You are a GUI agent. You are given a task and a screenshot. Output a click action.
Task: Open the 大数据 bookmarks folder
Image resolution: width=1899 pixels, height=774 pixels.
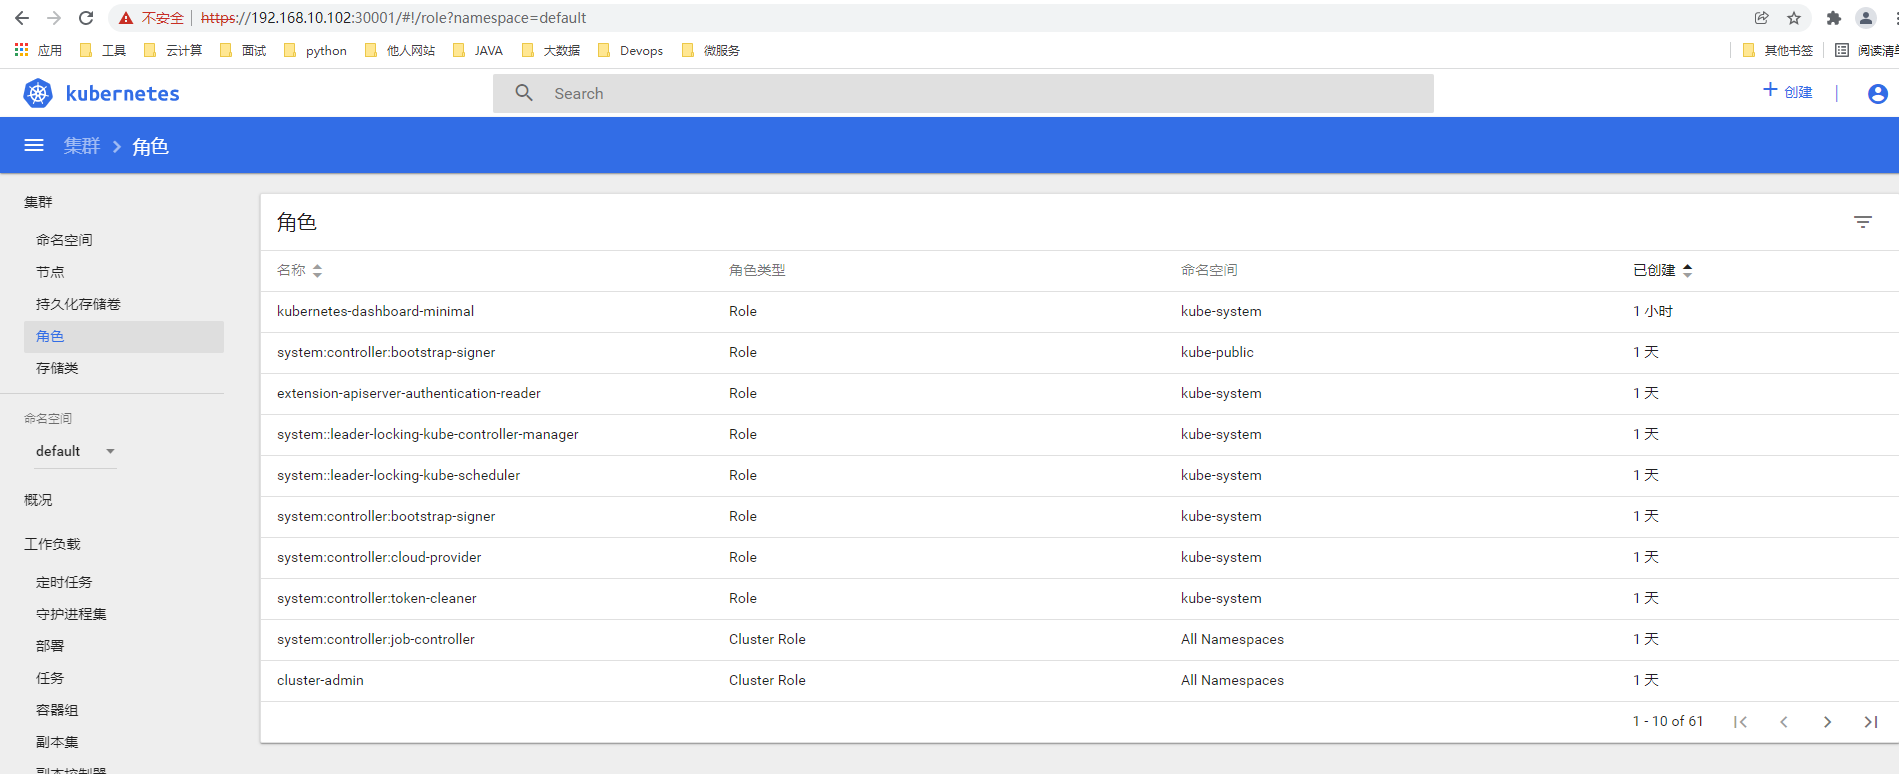[x=551, y=50]
